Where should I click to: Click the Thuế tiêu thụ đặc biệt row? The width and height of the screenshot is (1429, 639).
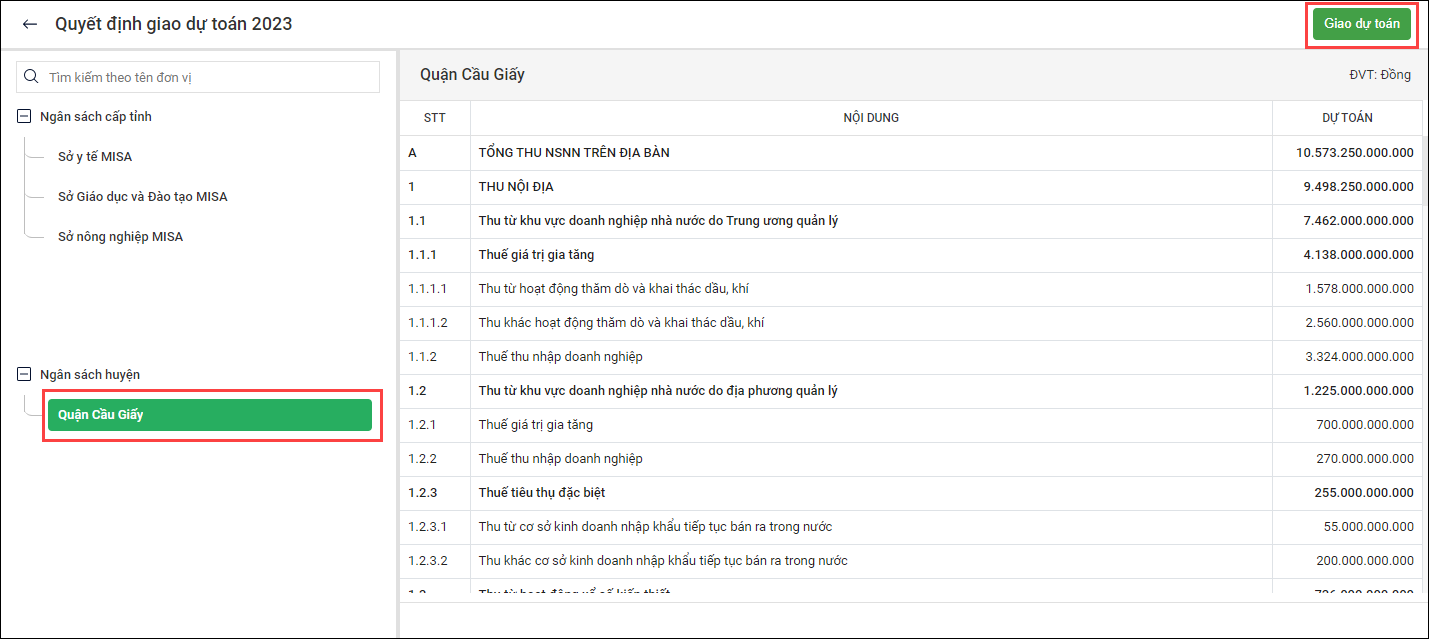(x=541, y=493)
